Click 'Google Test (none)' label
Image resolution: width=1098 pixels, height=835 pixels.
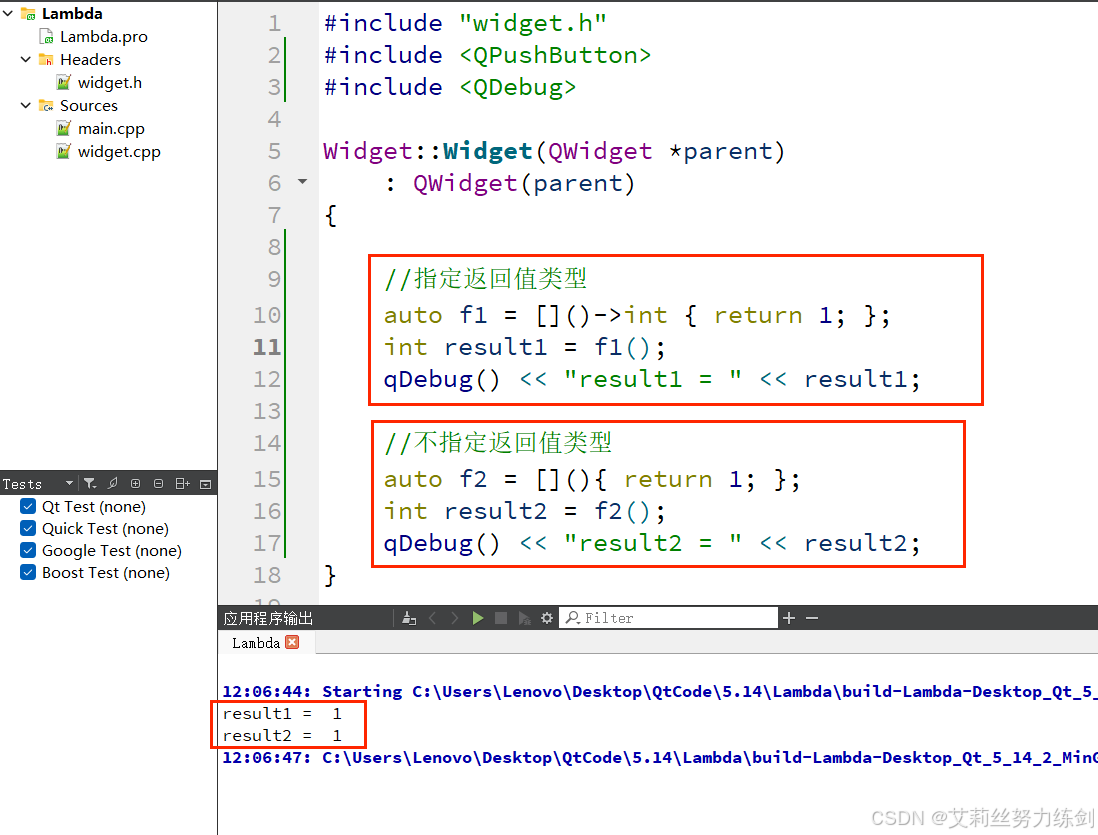coord(112,551)
